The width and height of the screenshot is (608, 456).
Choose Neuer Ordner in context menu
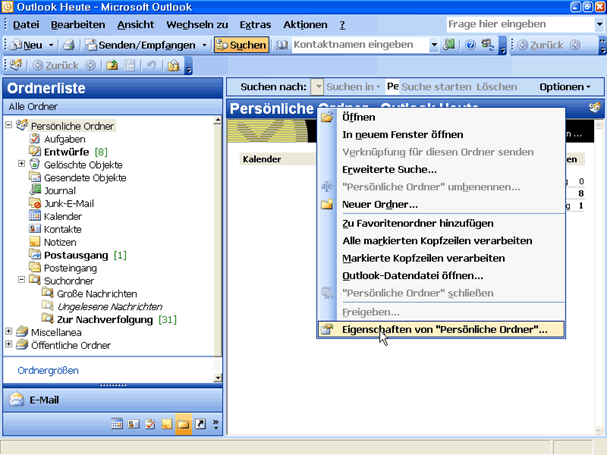point(441,204)
